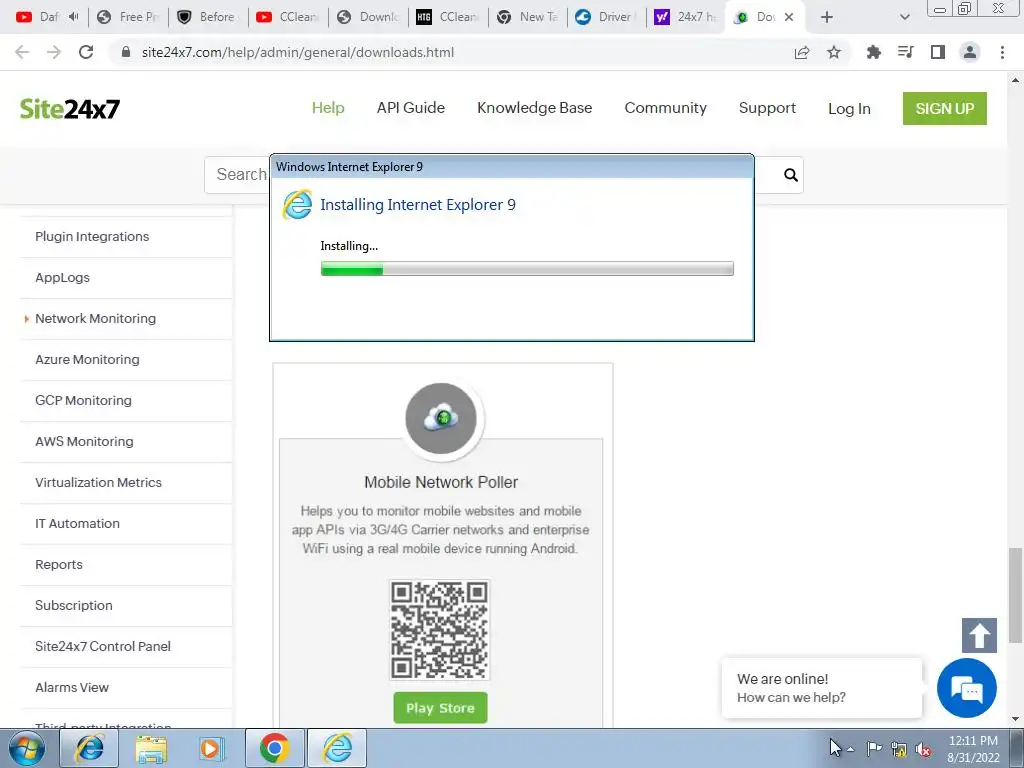
Task: Open the live chat bubble icon
Action: coord(967,688)
